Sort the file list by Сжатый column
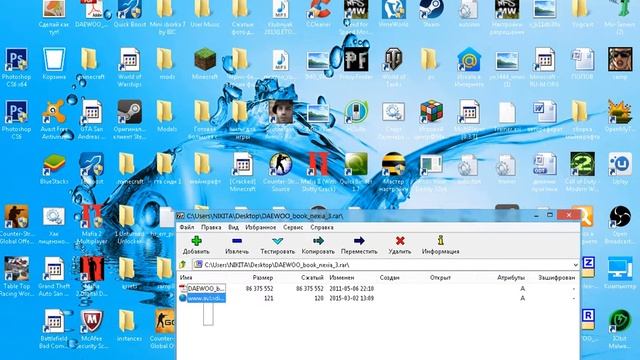The image size is (640, 360). 312,278
